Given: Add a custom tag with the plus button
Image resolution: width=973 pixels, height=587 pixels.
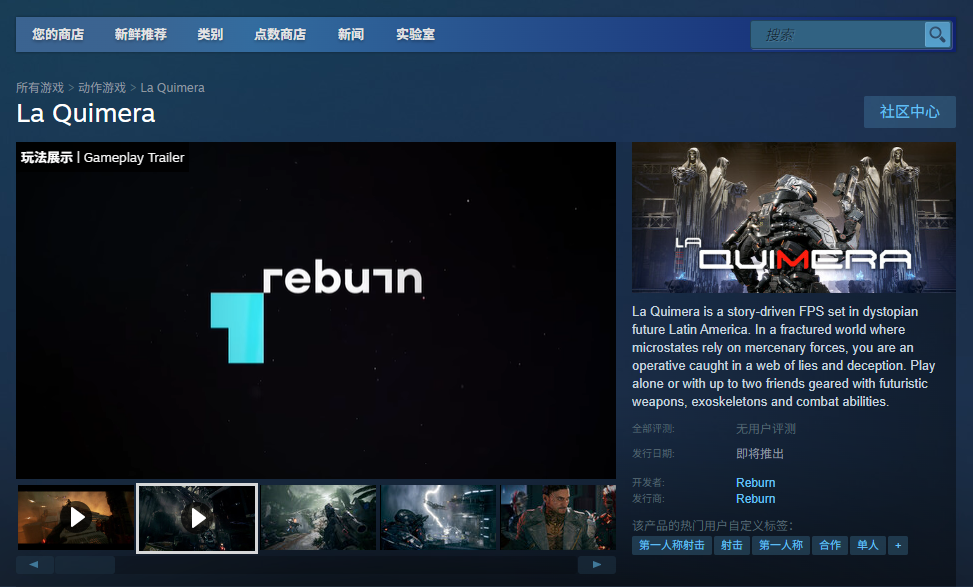Looking at the screenshot, I should tap(898, 545).
